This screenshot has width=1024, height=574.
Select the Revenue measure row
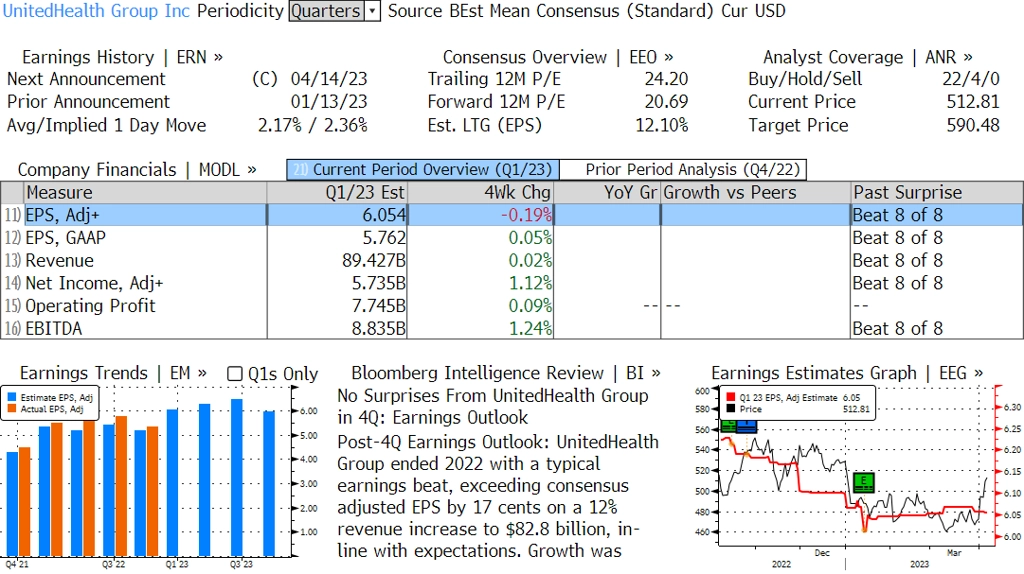512,261
